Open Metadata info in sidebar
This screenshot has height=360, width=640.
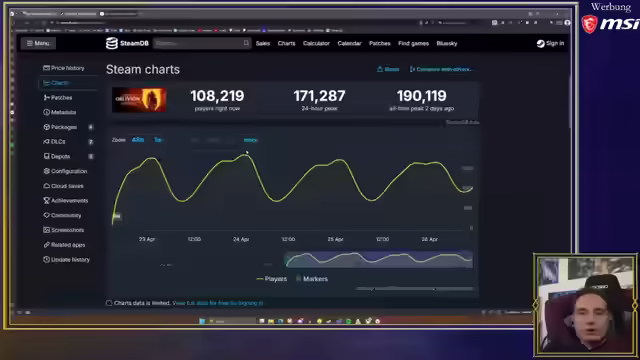click(x=60, y=112)
